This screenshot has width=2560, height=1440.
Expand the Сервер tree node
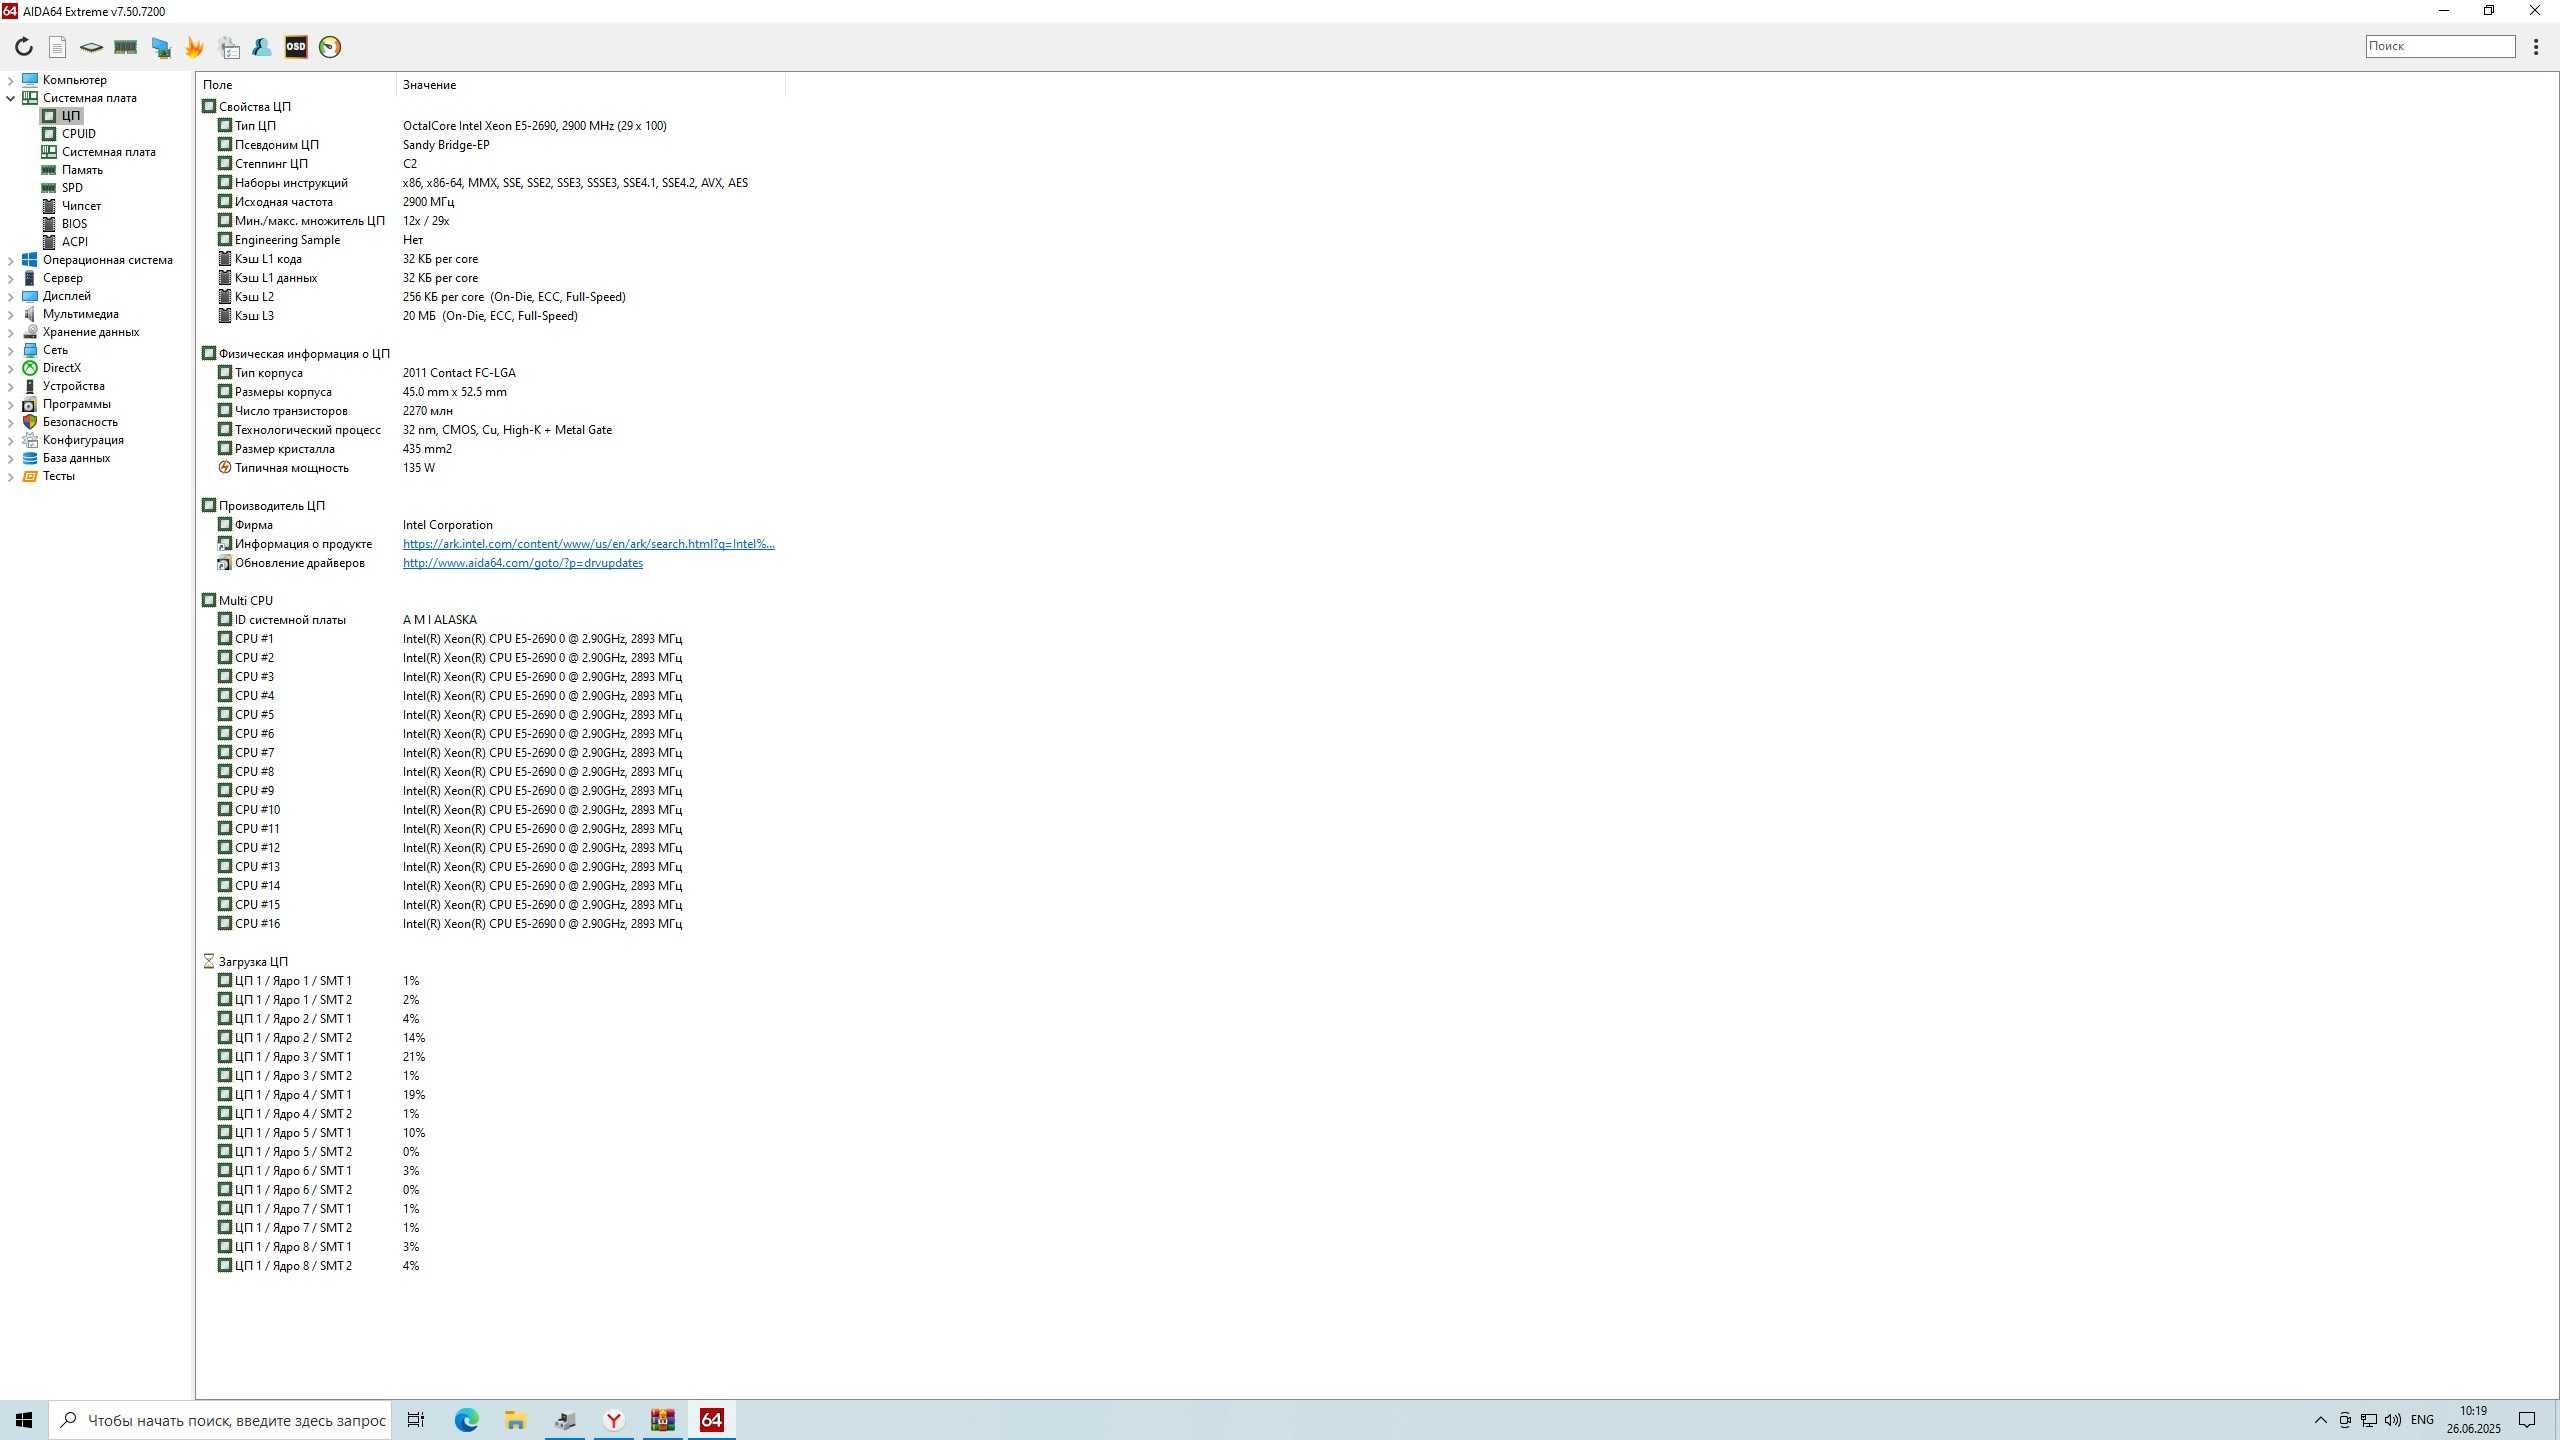tap(10, 278)
